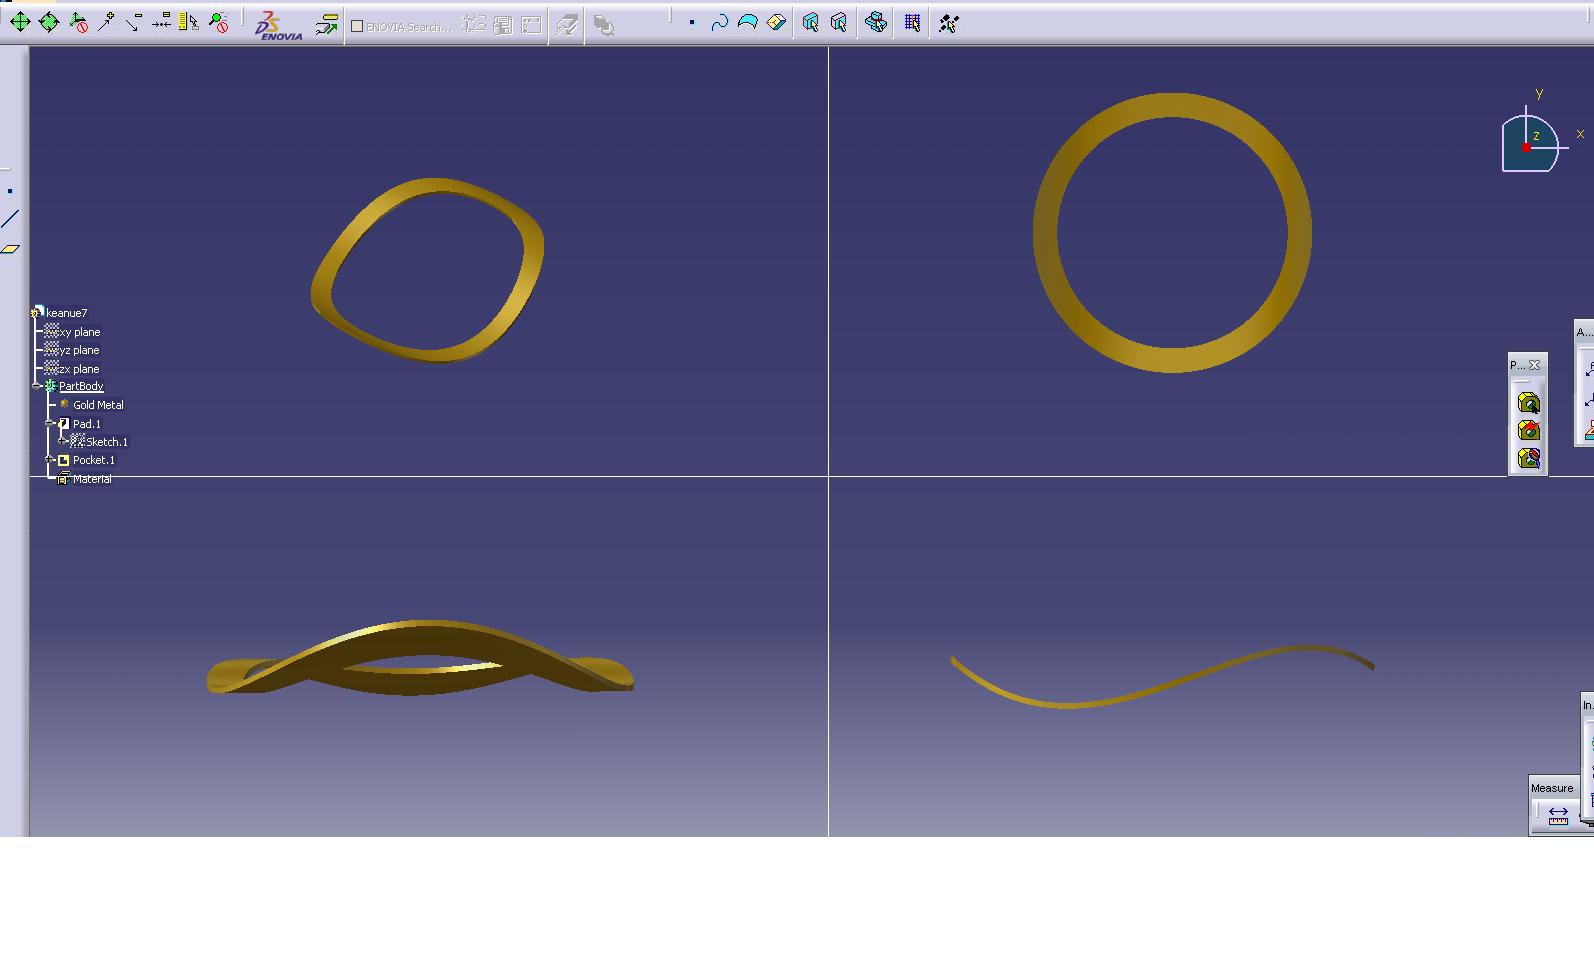Select the blue line tool in left sidebar

click(x=10, y=219)
